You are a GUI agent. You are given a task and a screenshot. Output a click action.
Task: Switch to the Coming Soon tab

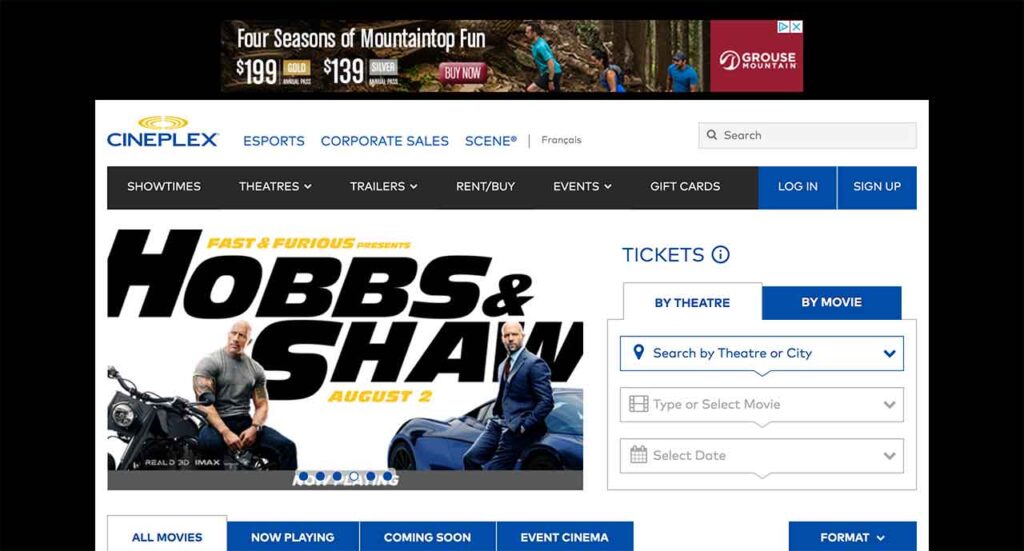pyautogui.click(x=427, y=537)
